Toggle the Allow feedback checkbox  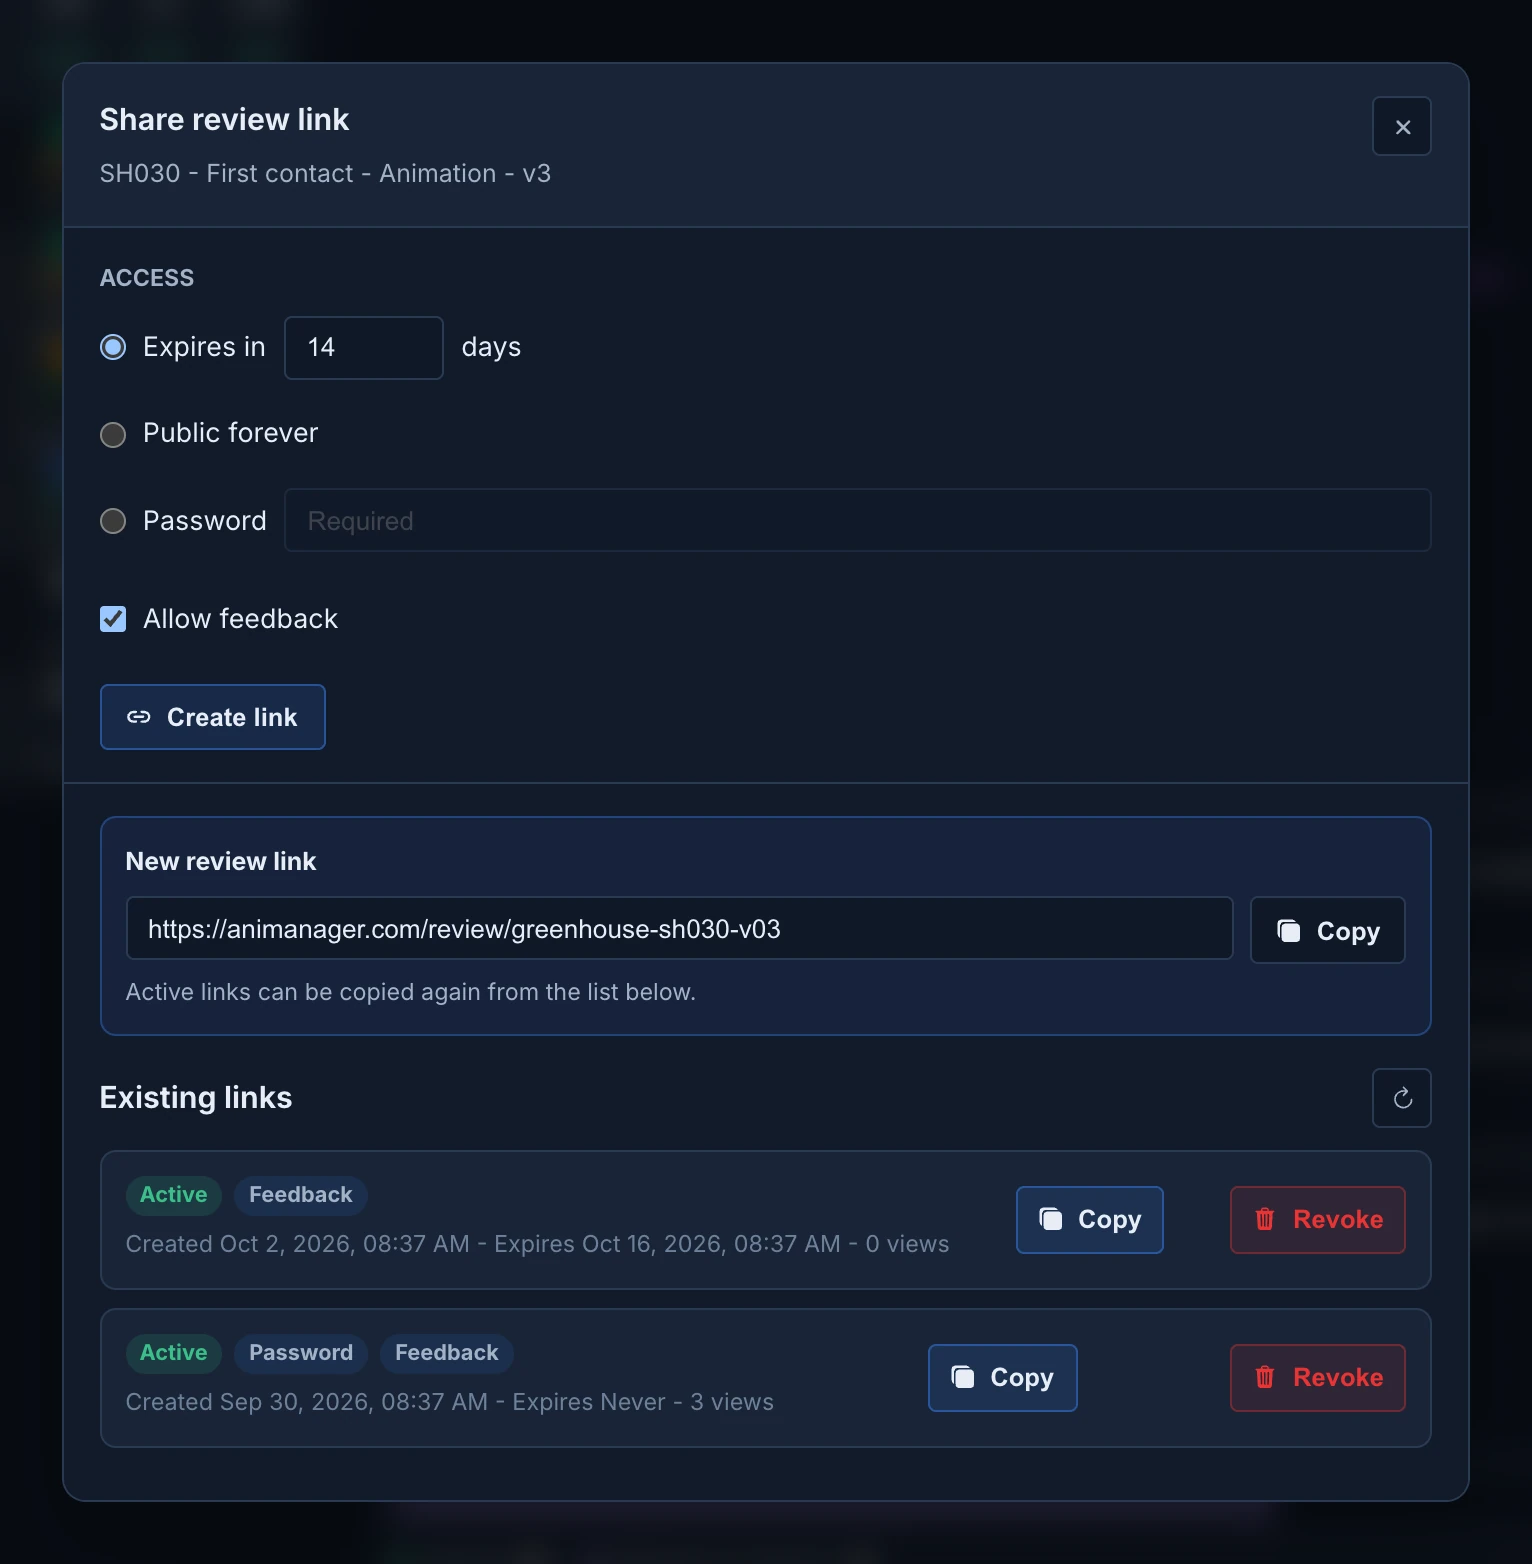[x=113, y=619]
